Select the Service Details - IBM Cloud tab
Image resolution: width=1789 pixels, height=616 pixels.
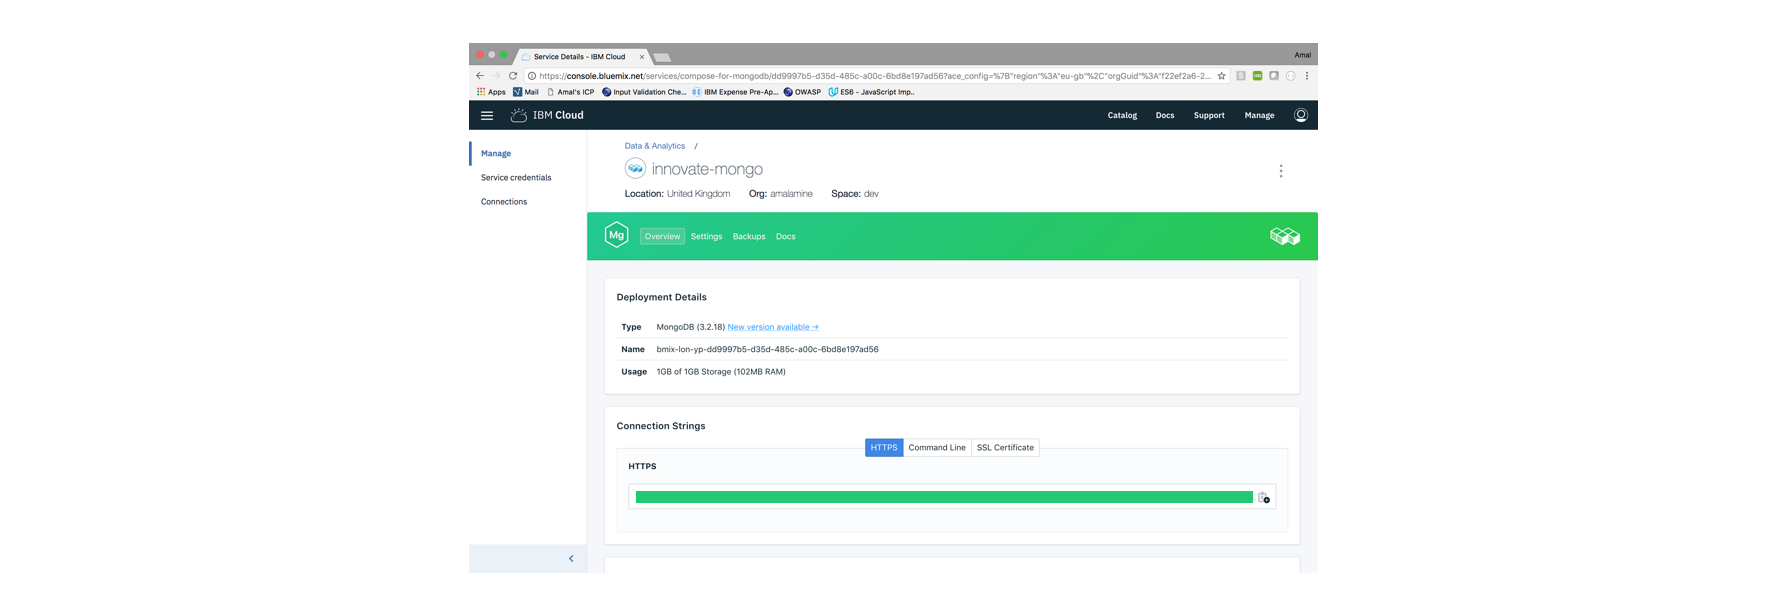pos(580,57)
